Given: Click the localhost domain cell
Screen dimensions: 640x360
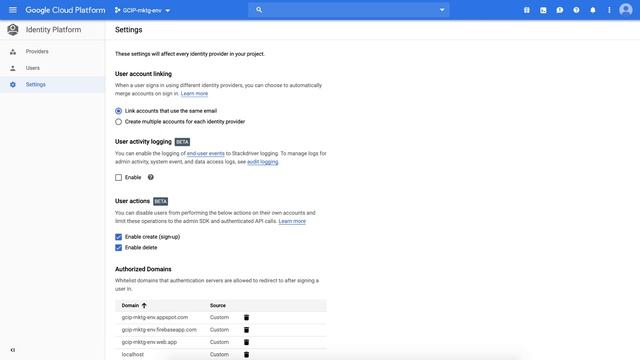Looking at the screenshot, I should click(133, 354).
